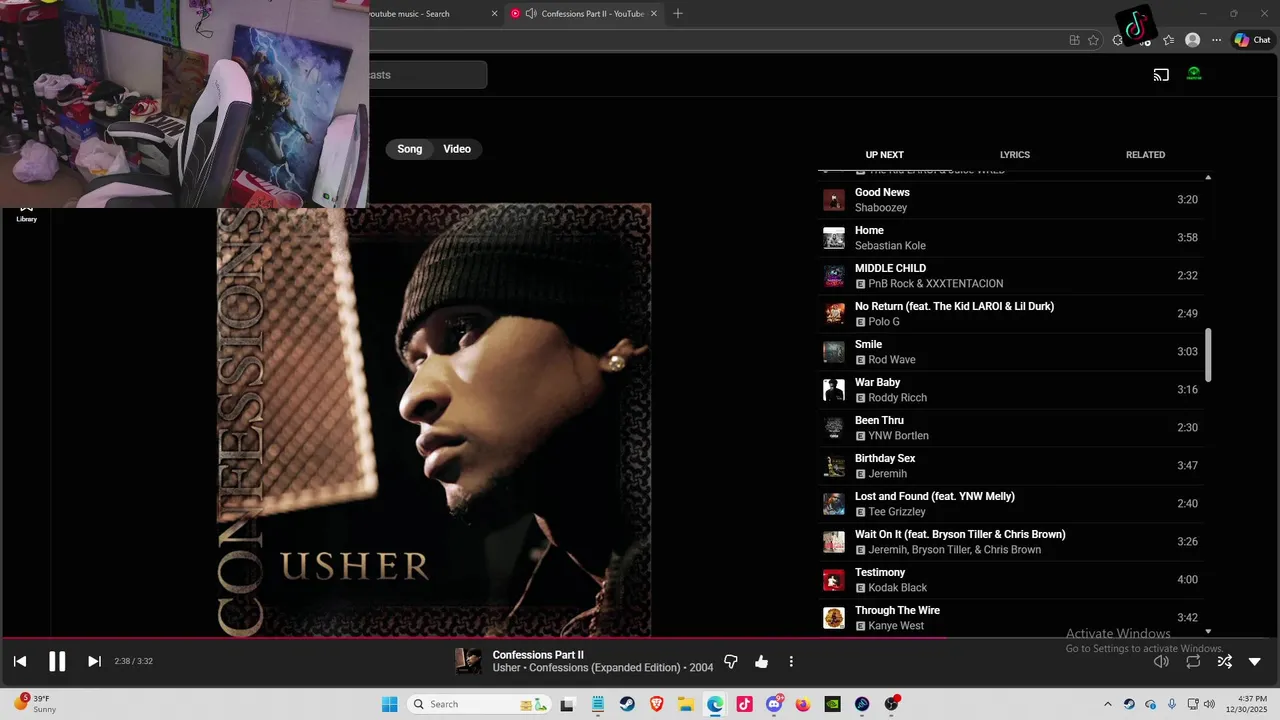Open the RELATED tab

coord(1145,155)
